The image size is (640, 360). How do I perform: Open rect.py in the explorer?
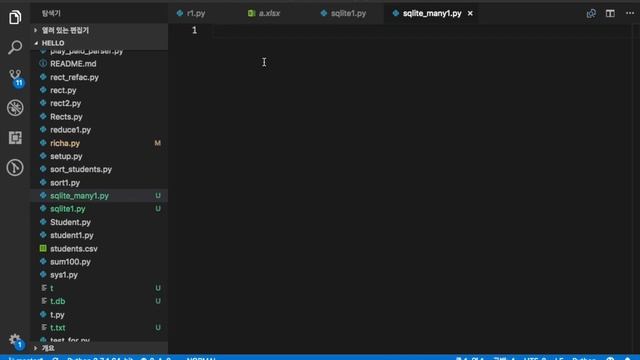pyautogui.click(x=63, y=90)
